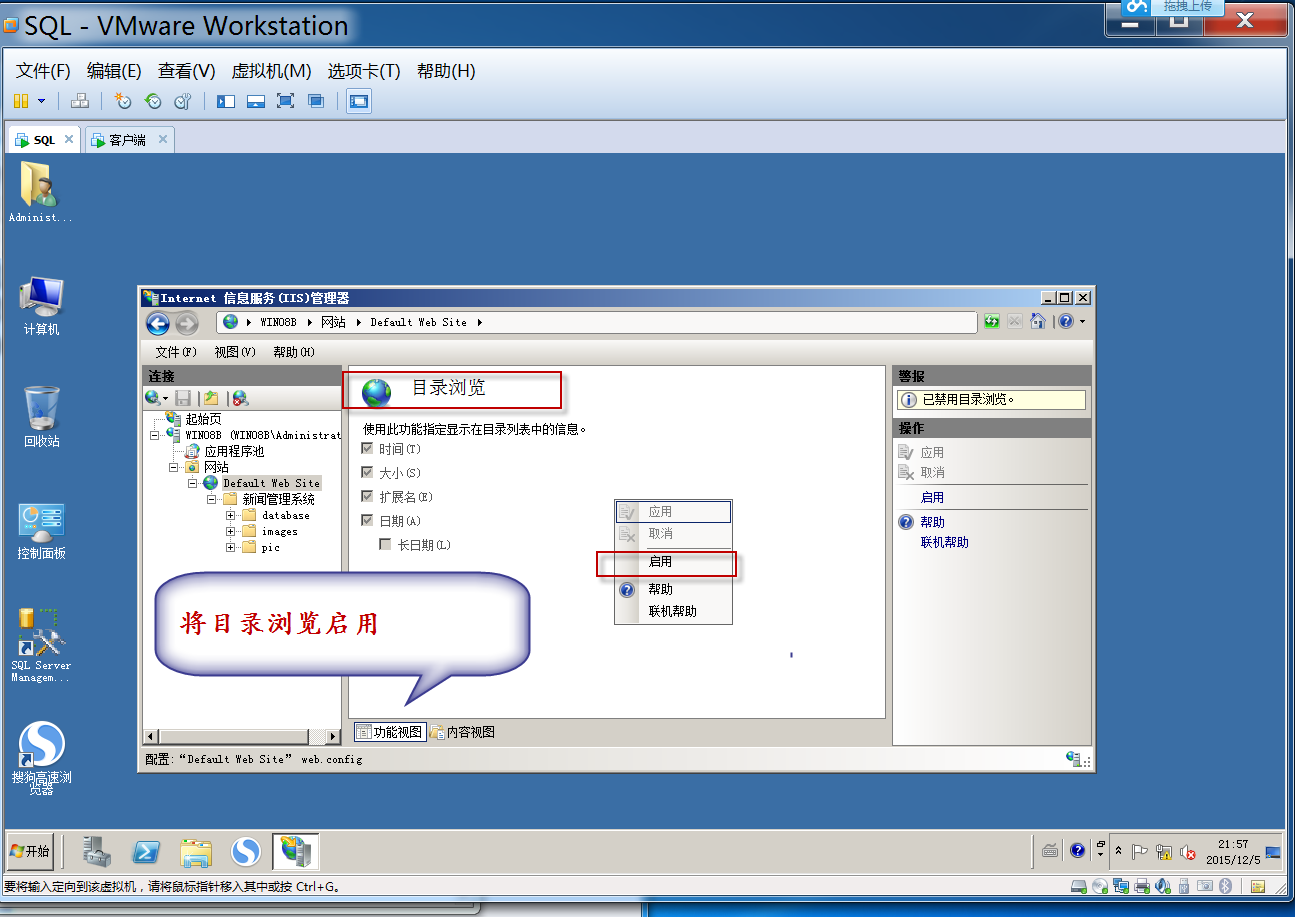Select the images folder in tree
The width and height of the screenshot is (1295, 917).
(x=279, y=532)
